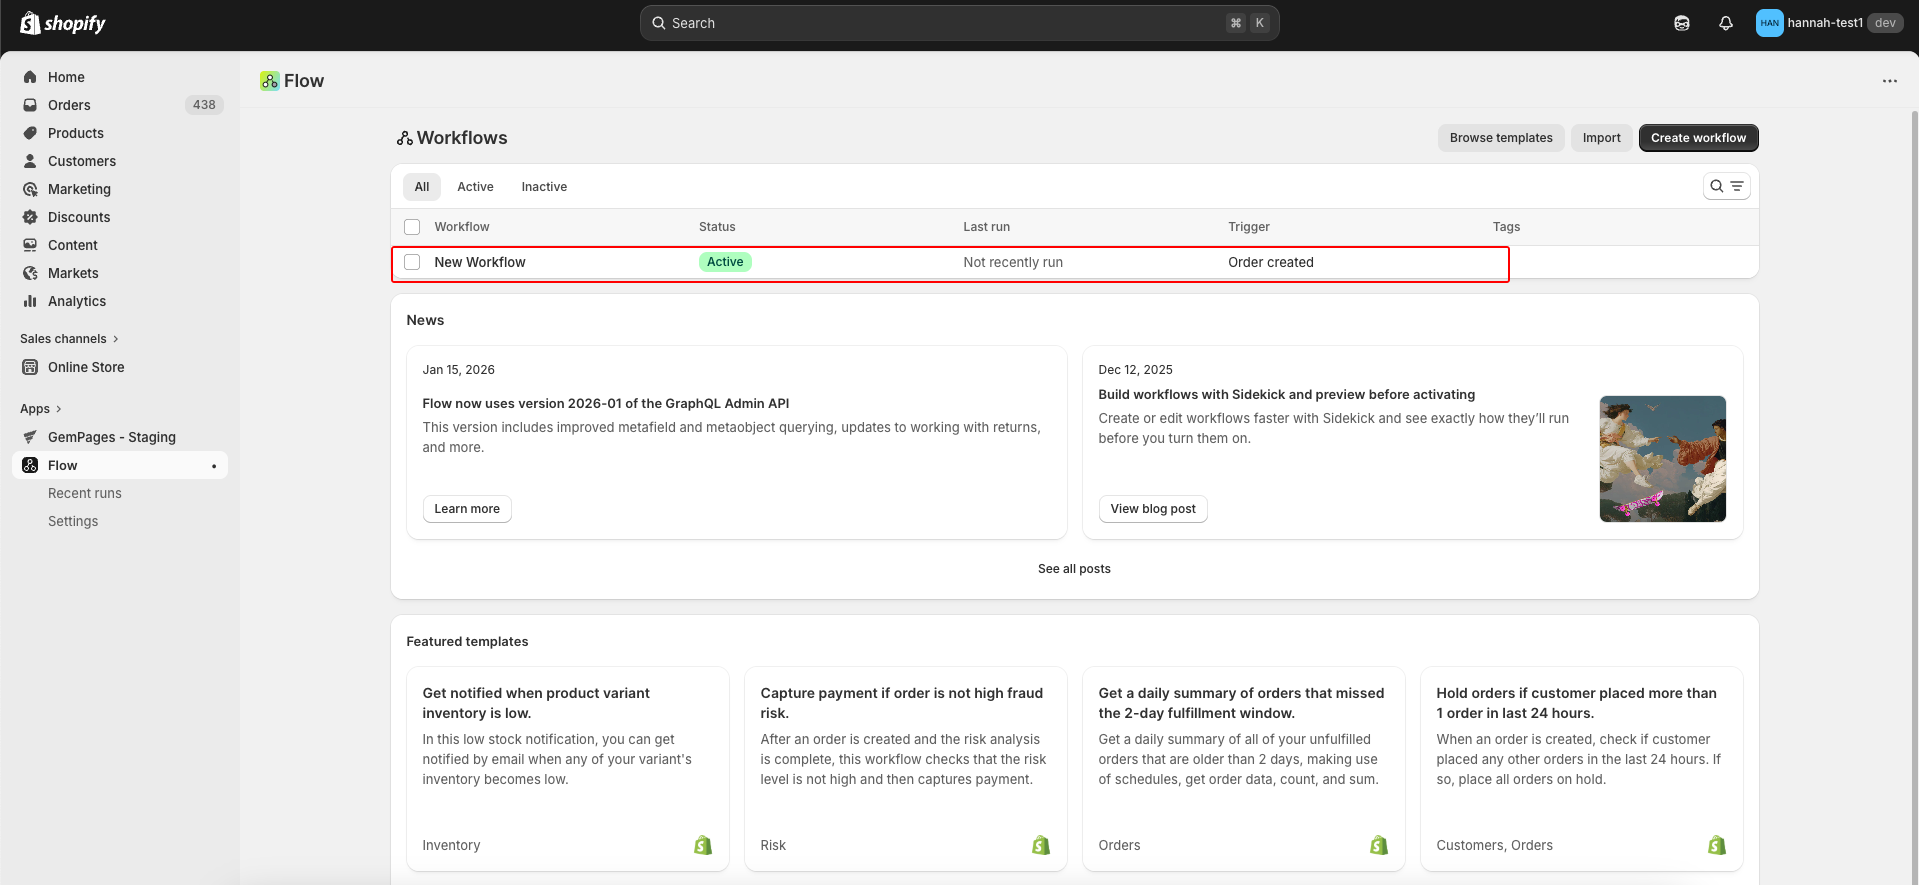Click the Create workflow button
1919x885 pixels.
1698,138
